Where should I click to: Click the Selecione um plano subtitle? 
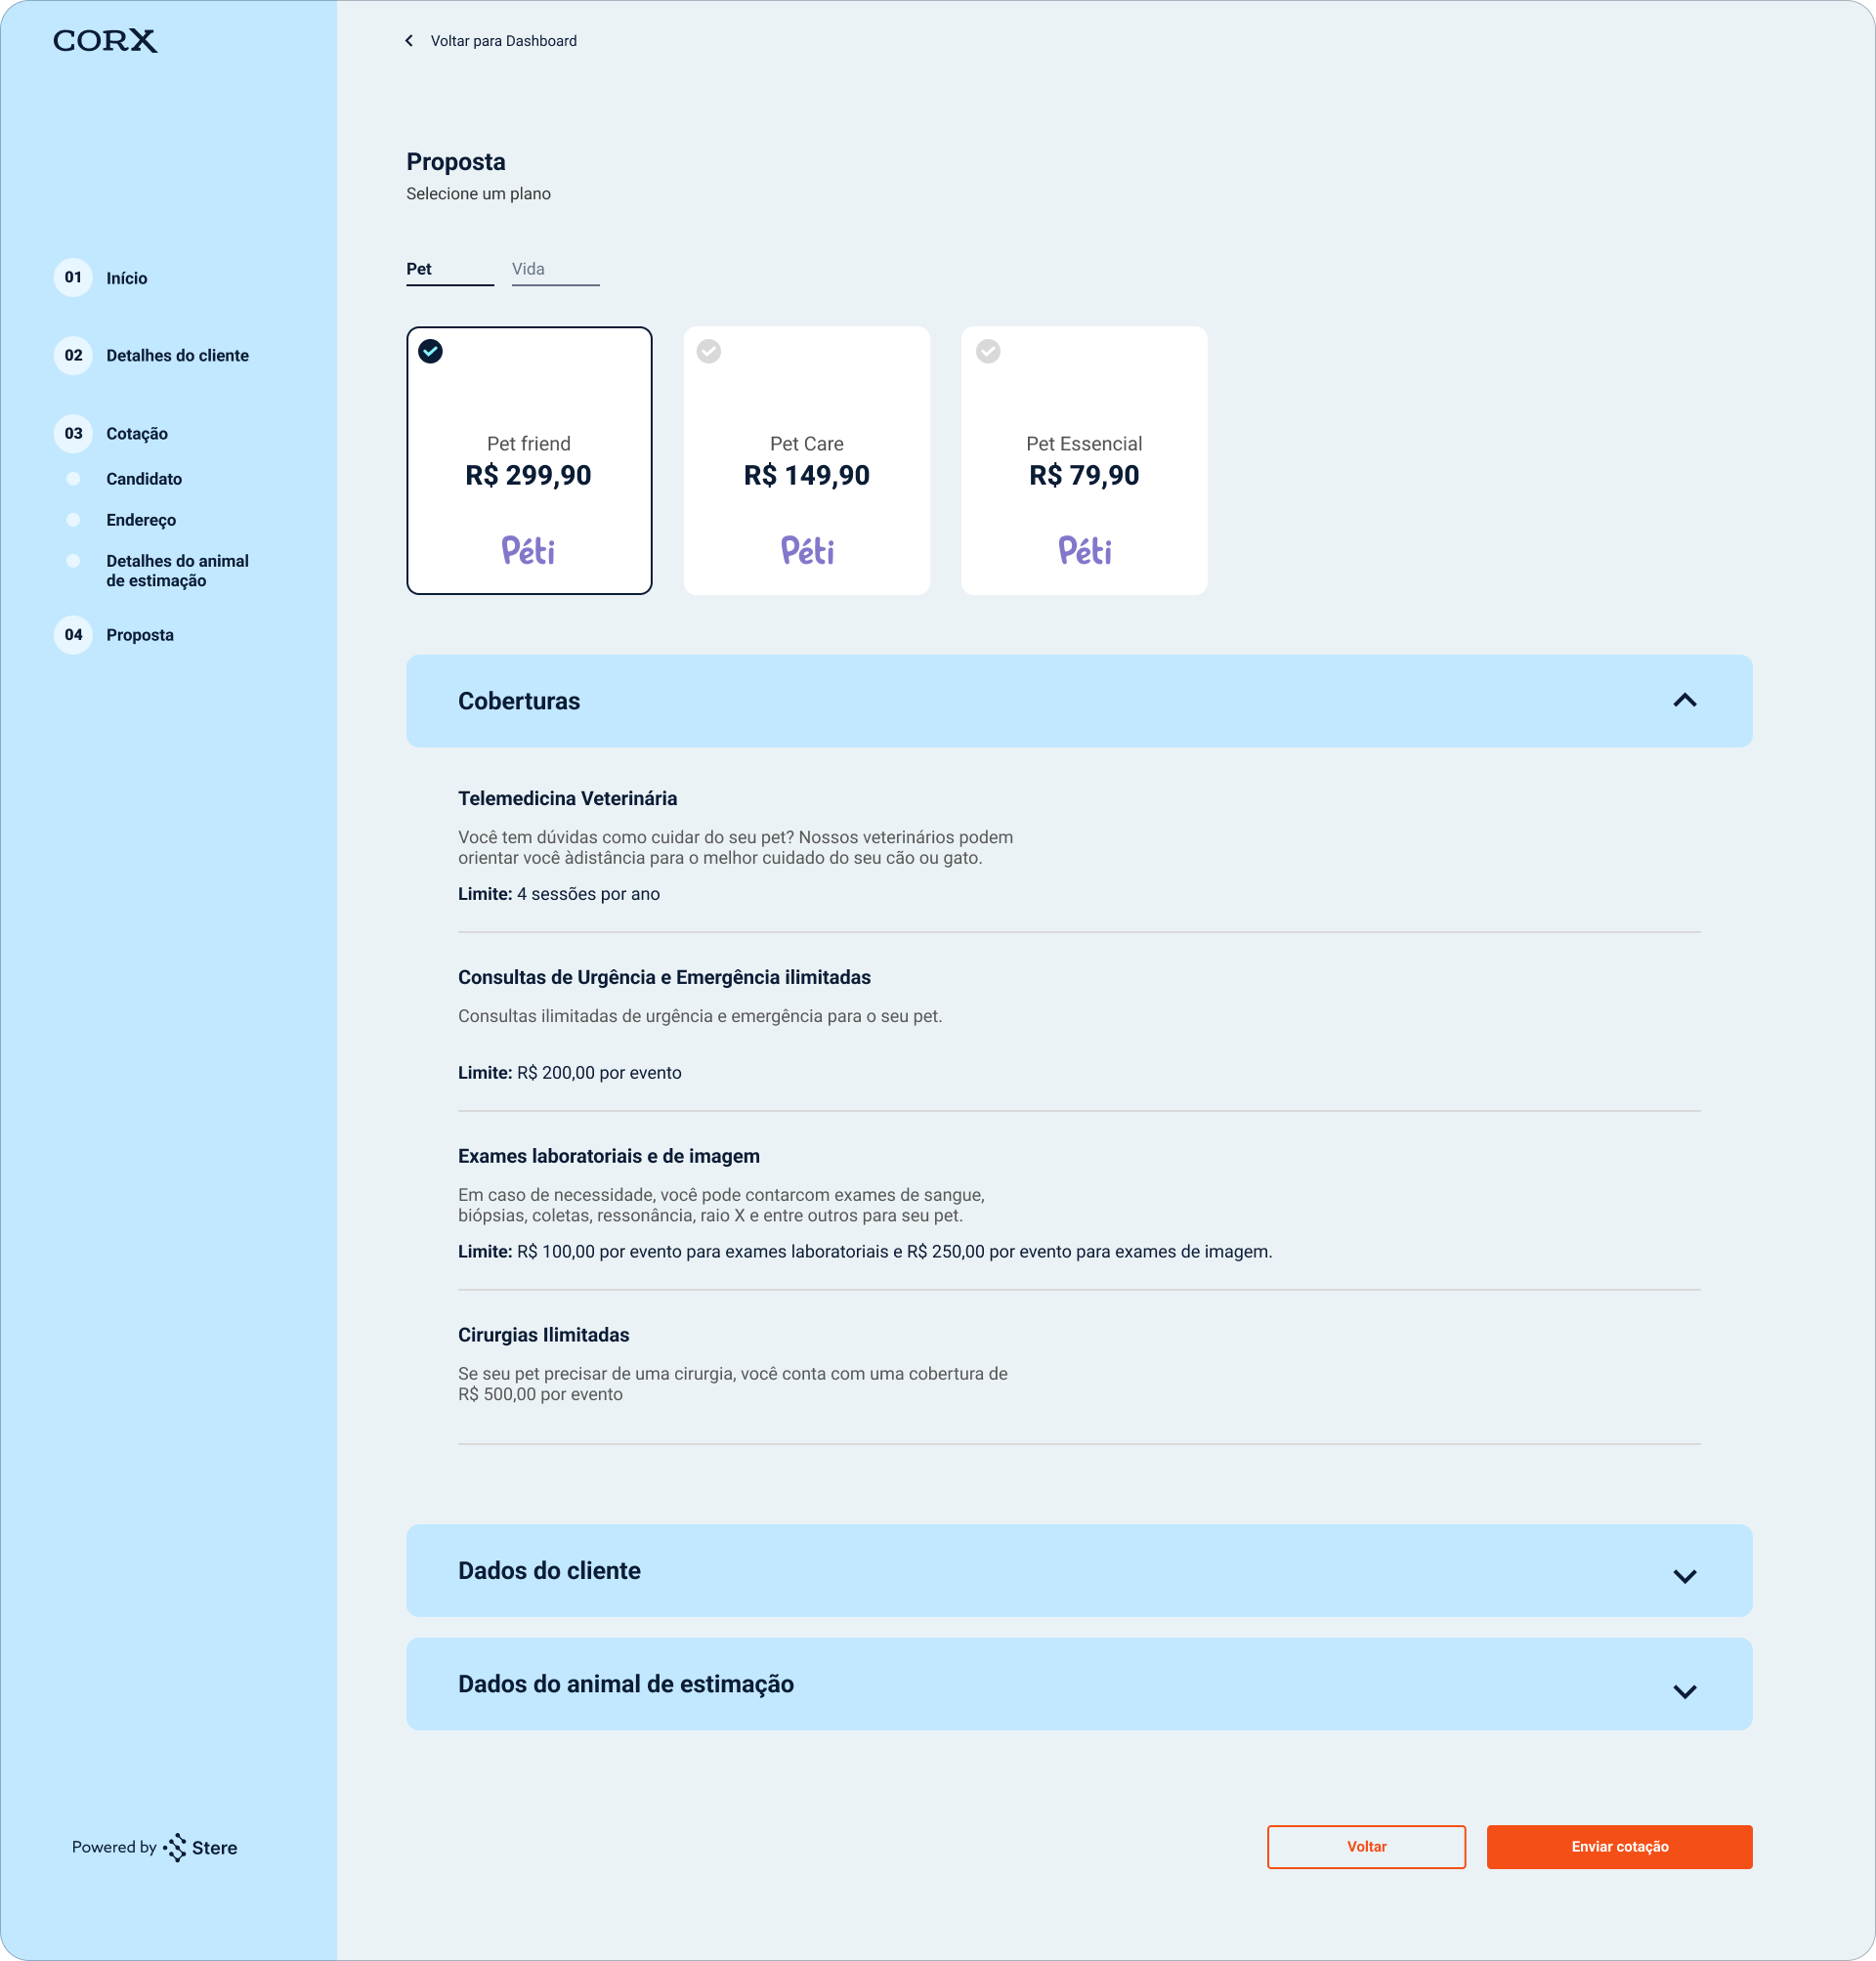point(478,194)
